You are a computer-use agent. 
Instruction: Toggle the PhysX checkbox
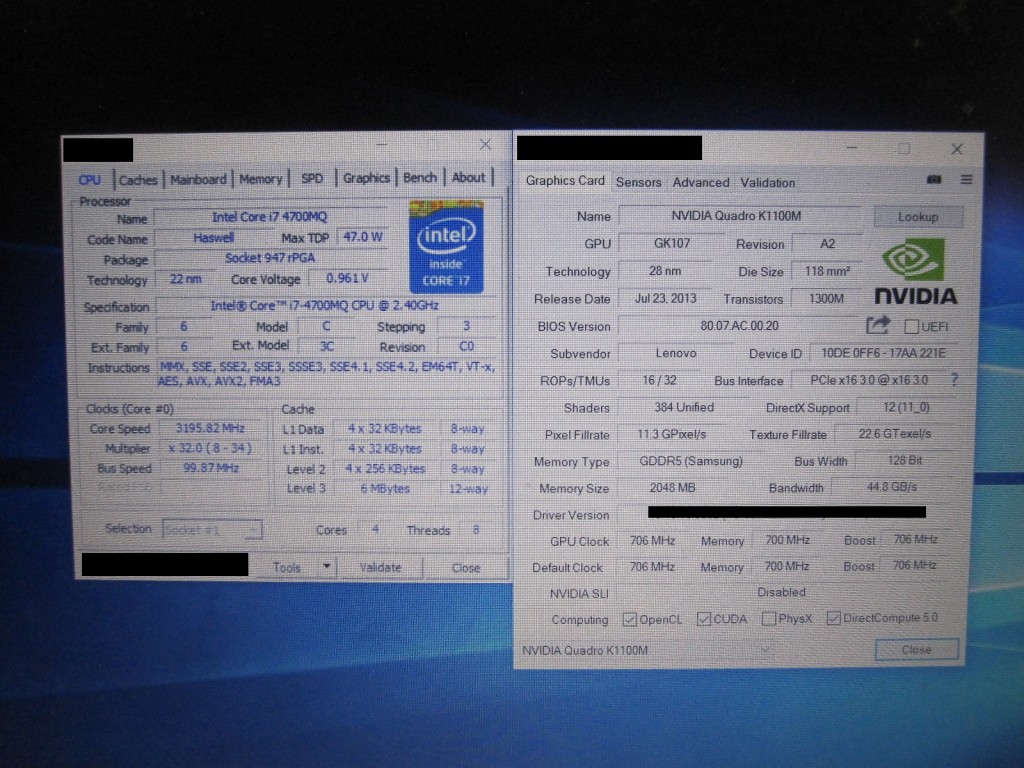[x=769, y=618]
